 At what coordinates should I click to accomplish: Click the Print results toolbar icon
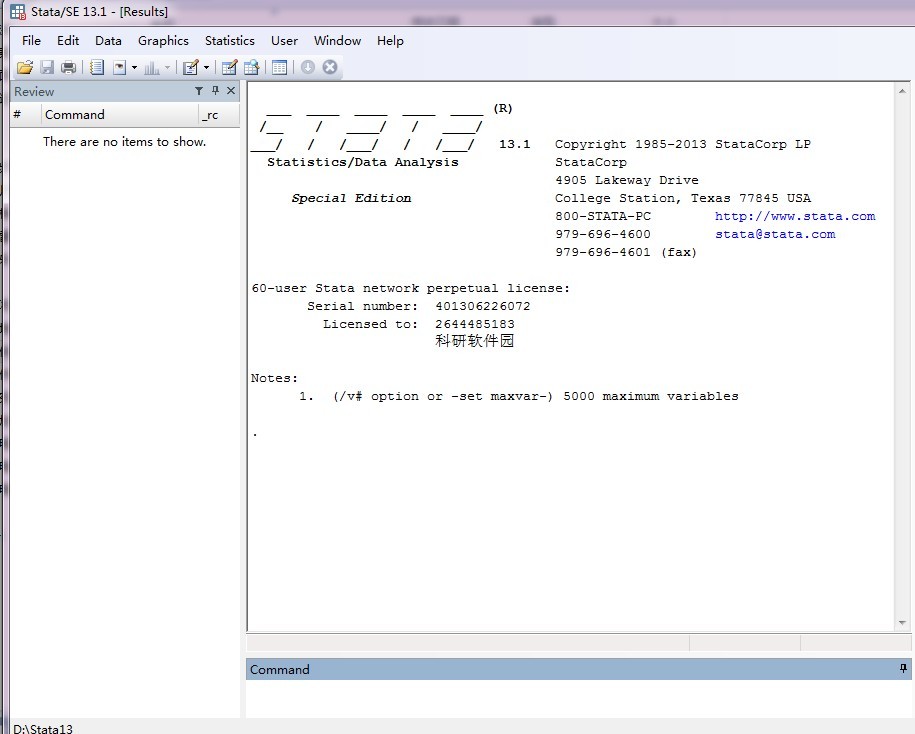pyautogui.click(x=68, y=67)
